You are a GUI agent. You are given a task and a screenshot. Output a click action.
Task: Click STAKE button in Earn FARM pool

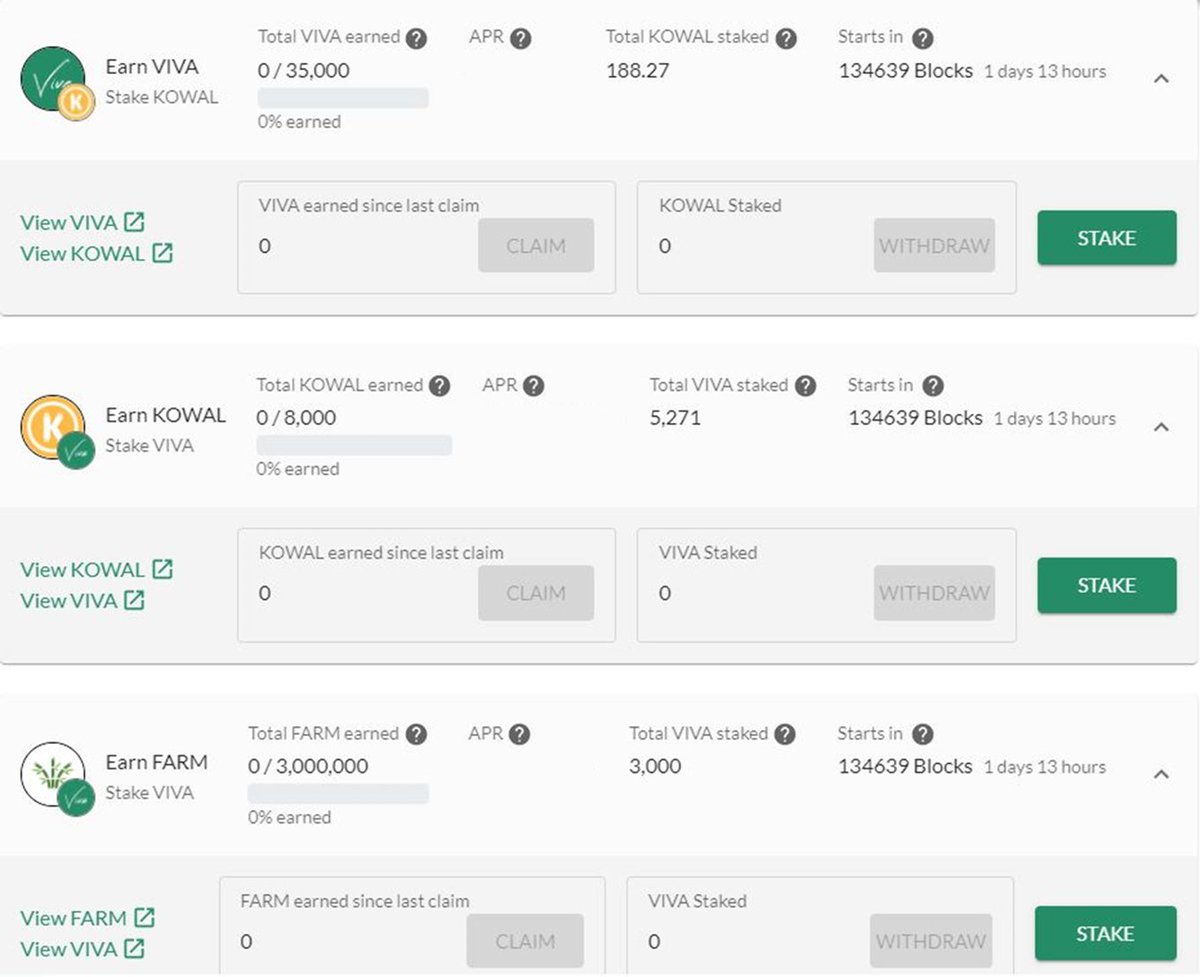point(1105,933)
